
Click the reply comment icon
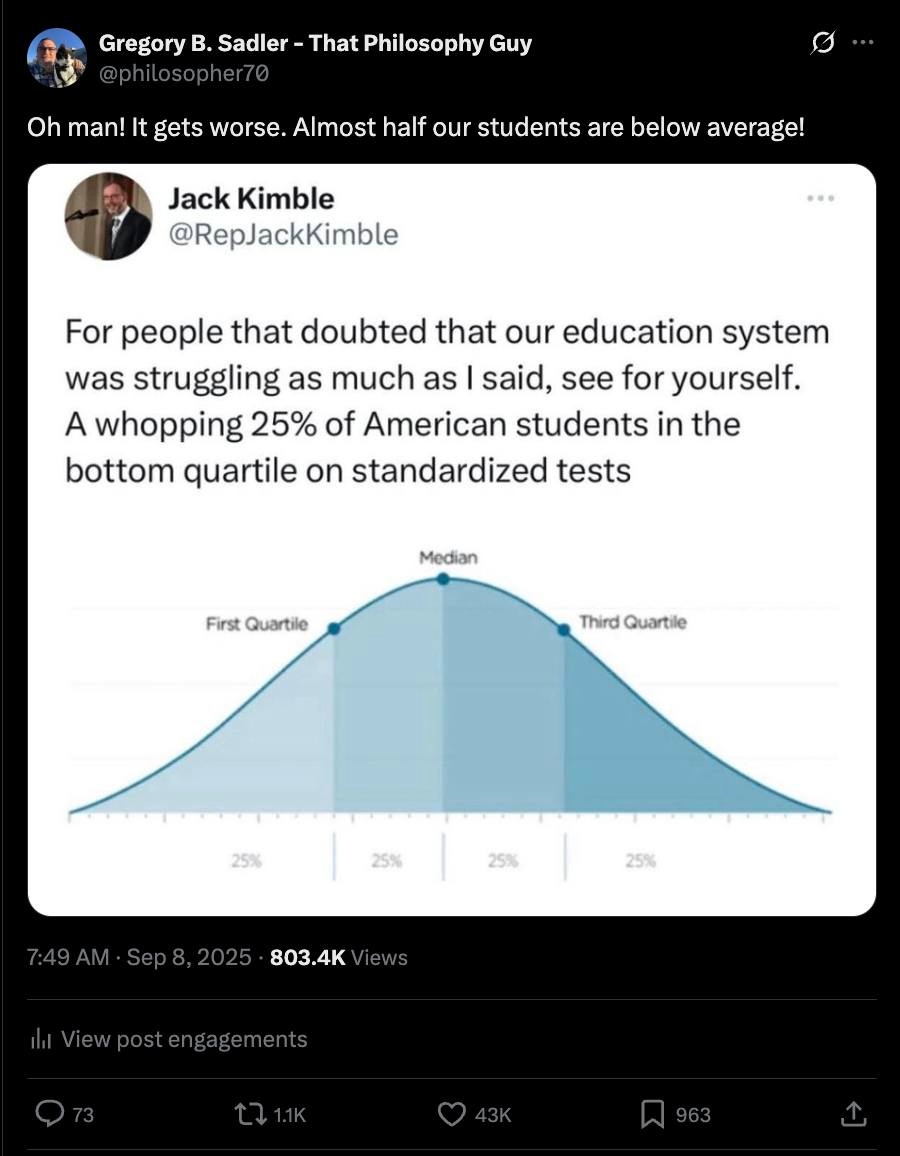point(49,1113)
